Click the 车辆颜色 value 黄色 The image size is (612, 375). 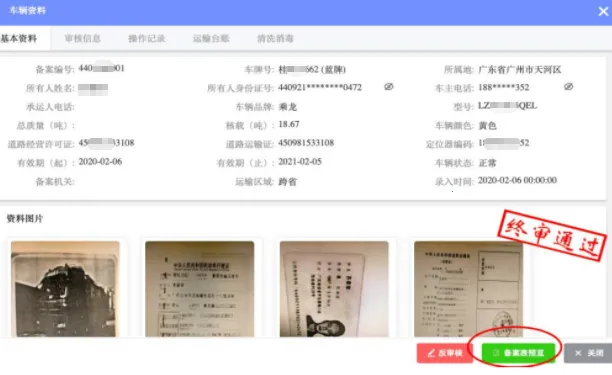487,126
